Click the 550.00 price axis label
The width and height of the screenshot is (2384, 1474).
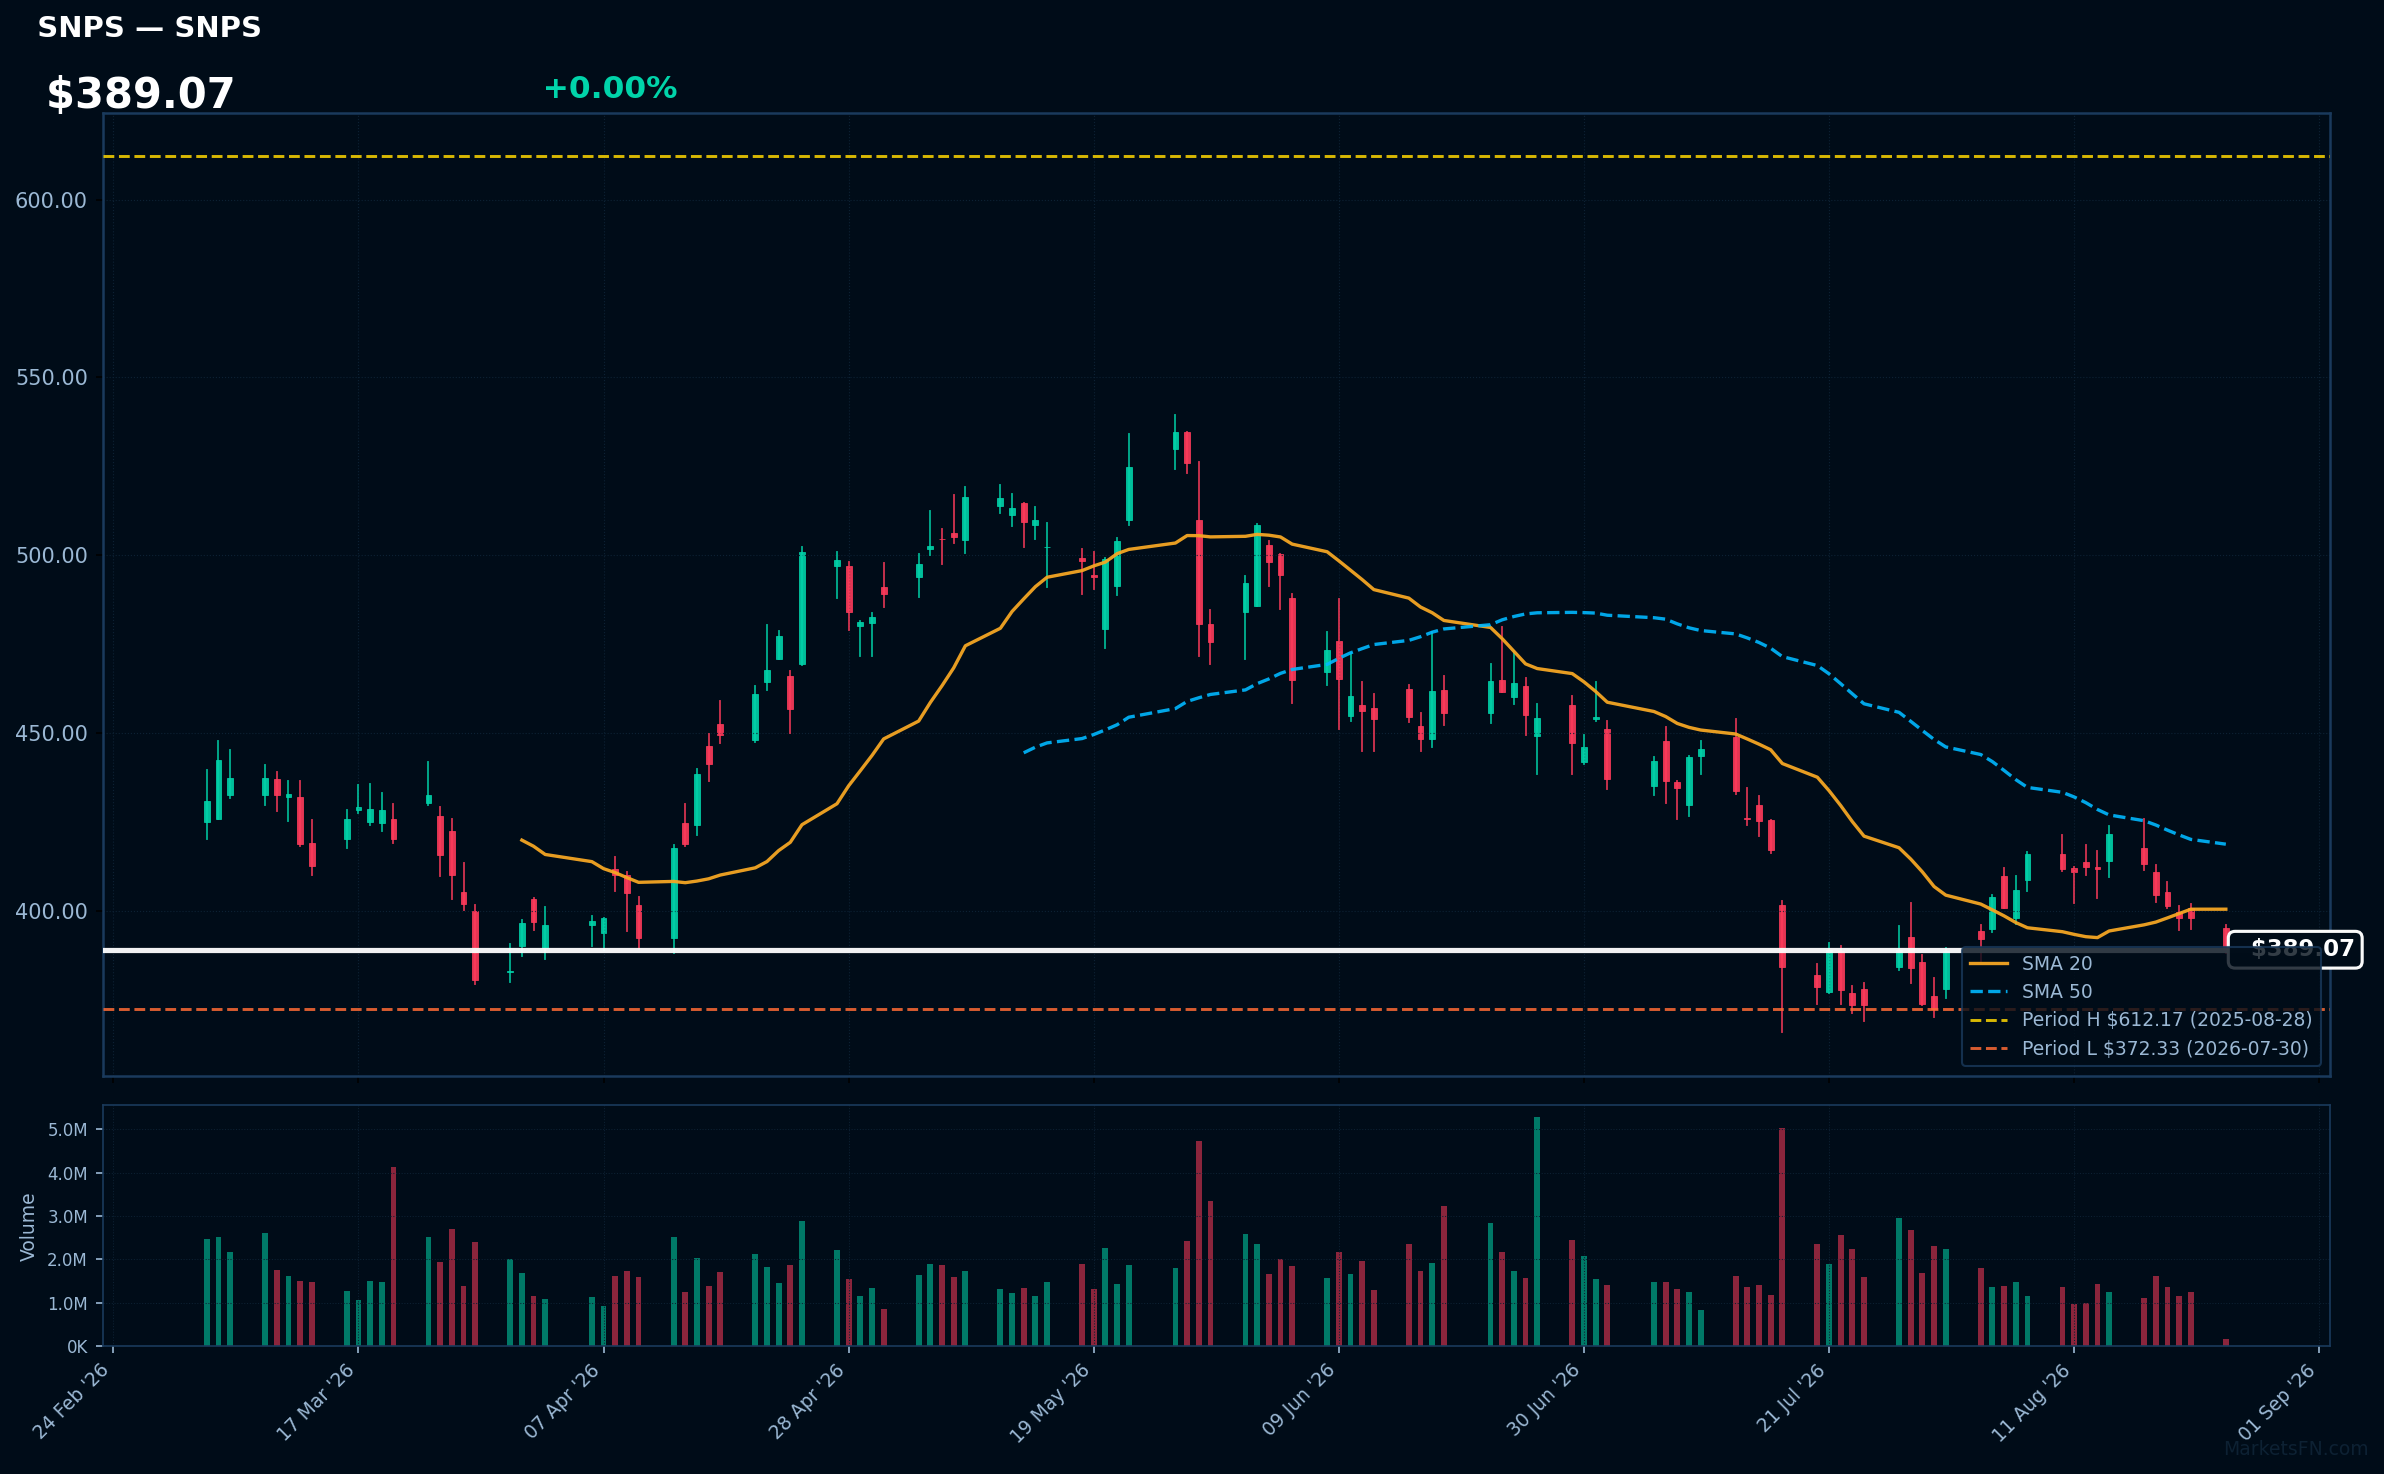coord(51,378)
